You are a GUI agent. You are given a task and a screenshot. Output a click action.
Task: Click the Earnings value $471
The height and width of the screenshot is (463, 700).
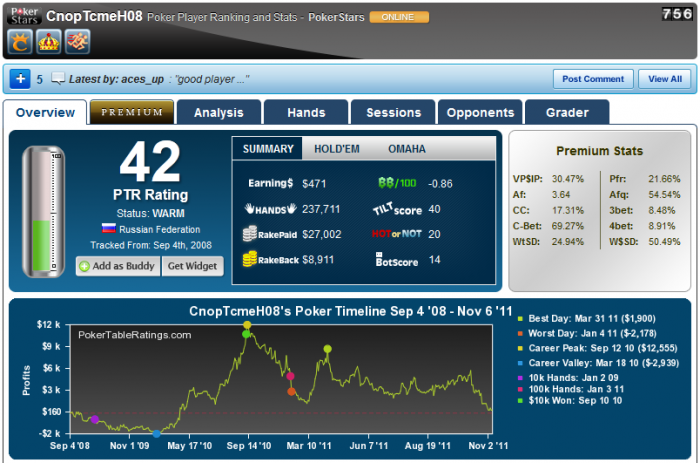pos(314,184)
